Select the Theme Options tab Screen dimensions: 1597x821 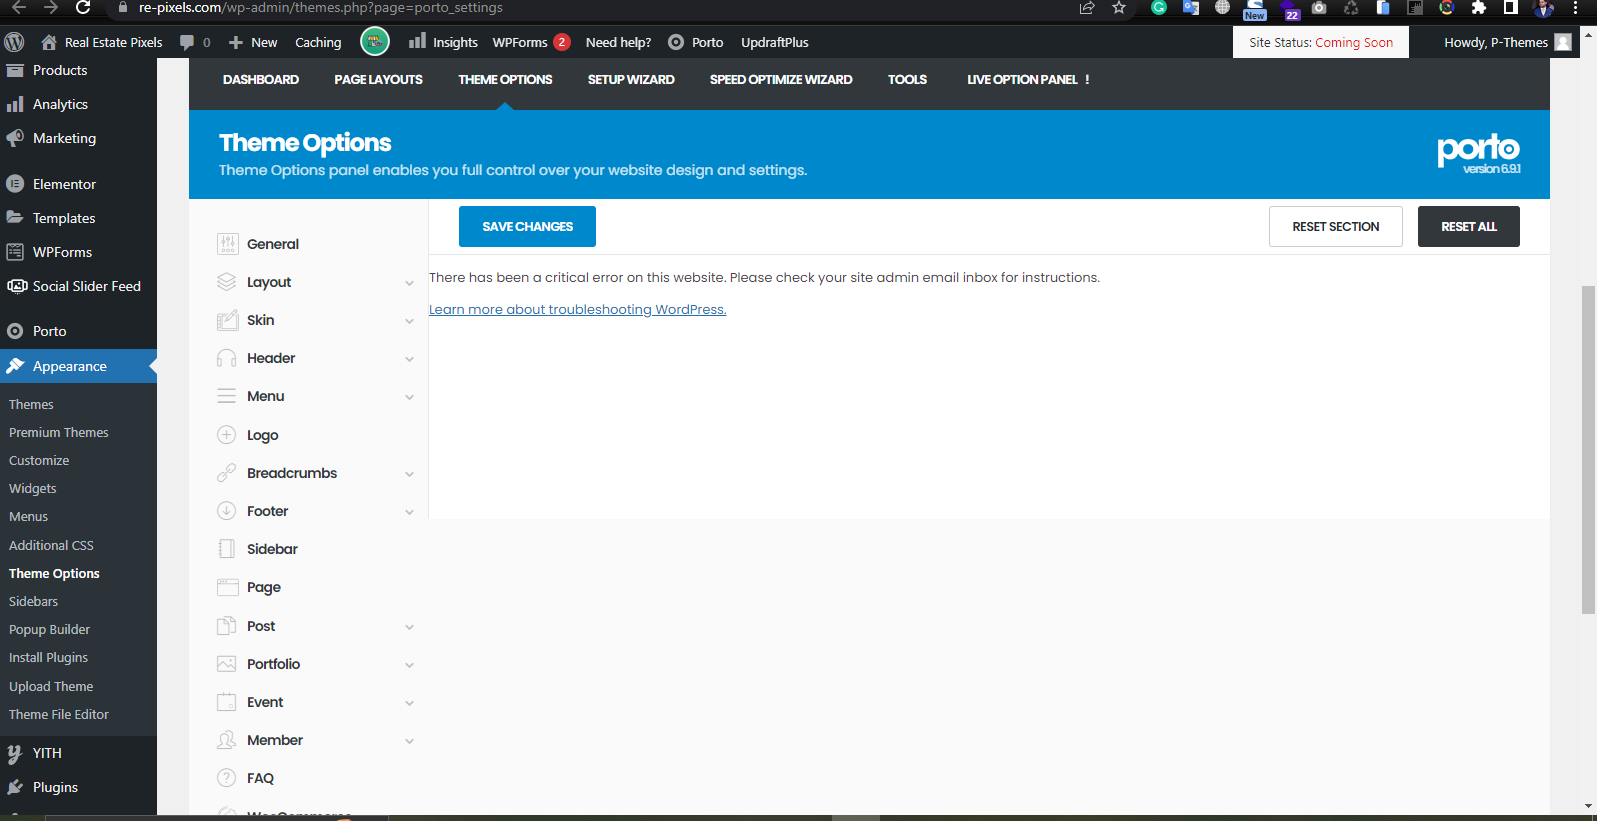click(x=505, y=80)
